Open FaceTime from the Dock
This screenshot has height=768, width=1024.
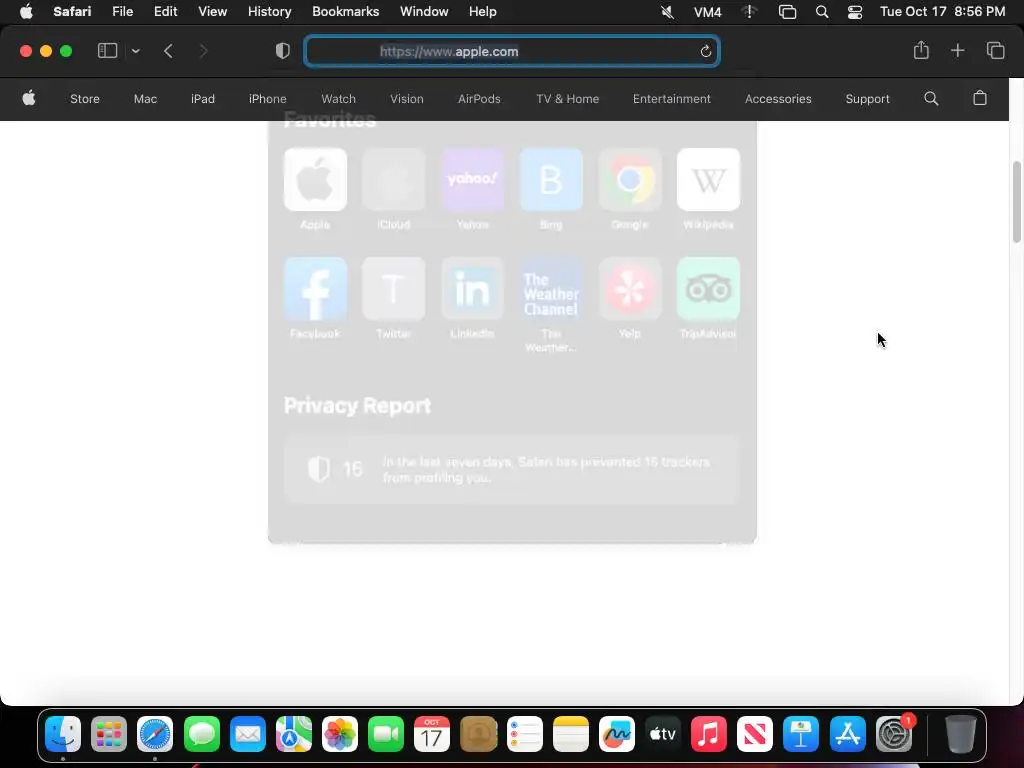(386, 734)
